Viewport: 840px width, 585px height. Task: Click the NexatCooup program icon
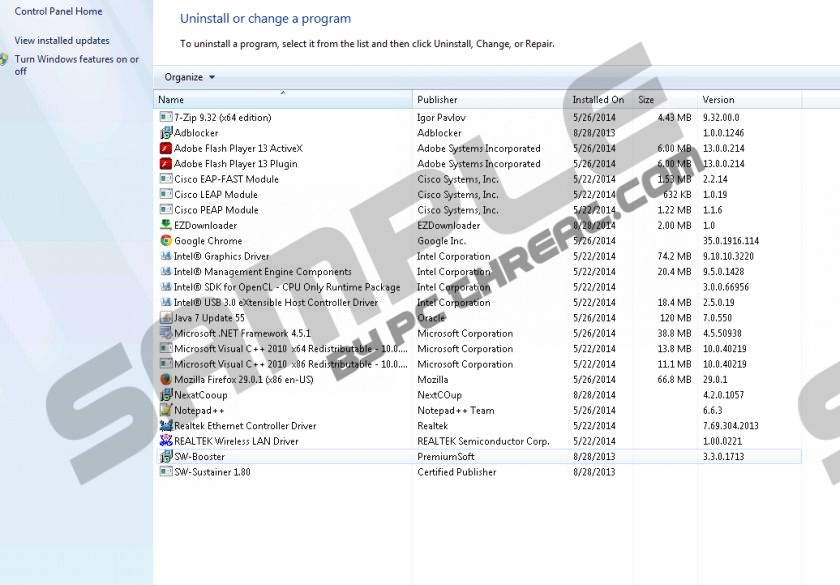166,395
